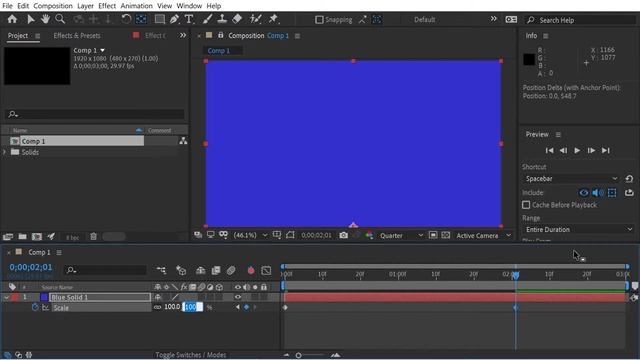Open the Composition menu
This screenshot has height=360, width=640.
point(53,6)
